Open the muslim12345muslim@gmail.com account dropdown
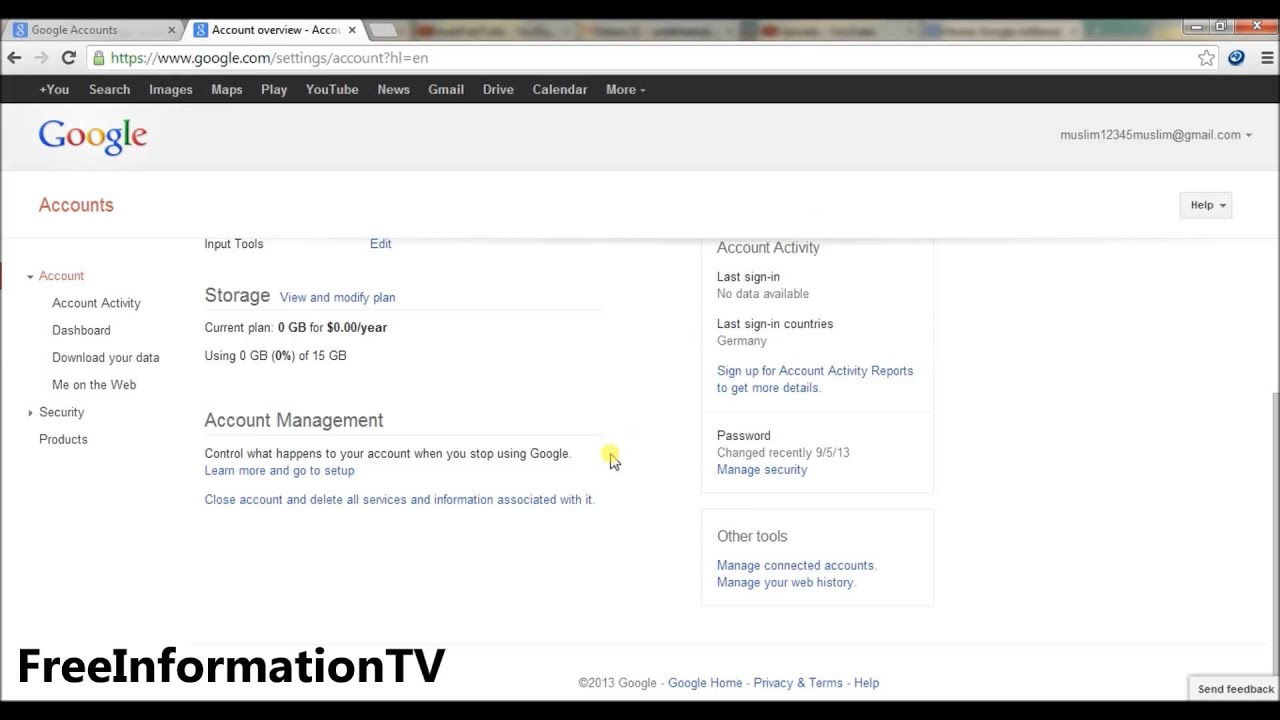1280x720 pixels. point(1155,135)
